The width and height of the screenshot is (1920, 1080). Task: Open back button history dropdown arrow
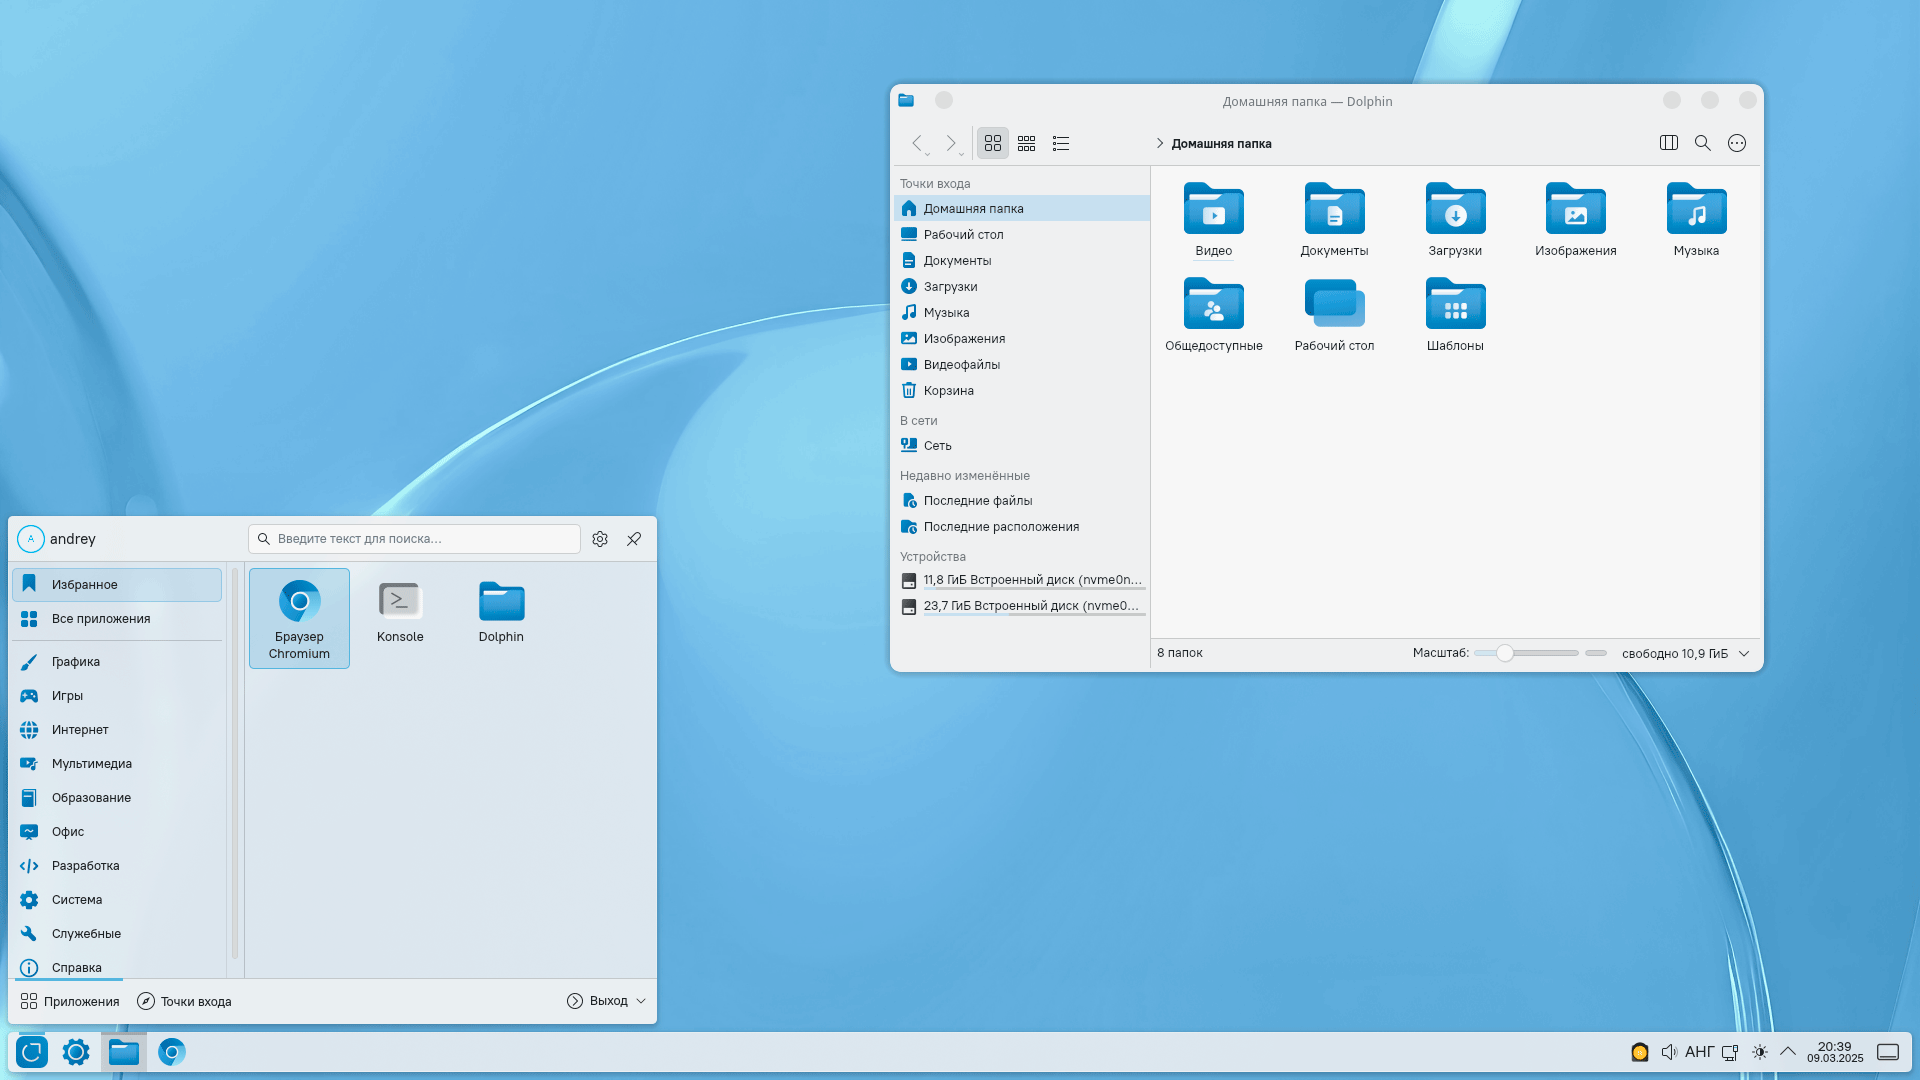[x=928, y=155]
